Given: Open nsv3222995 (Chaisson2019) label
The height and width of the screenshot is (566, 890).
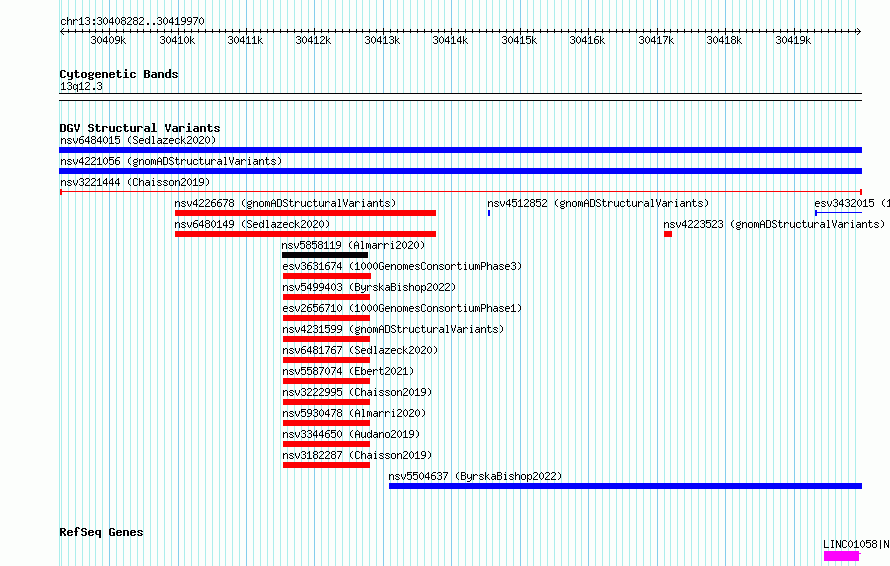Looking at the screenshot, I should 357,392.
